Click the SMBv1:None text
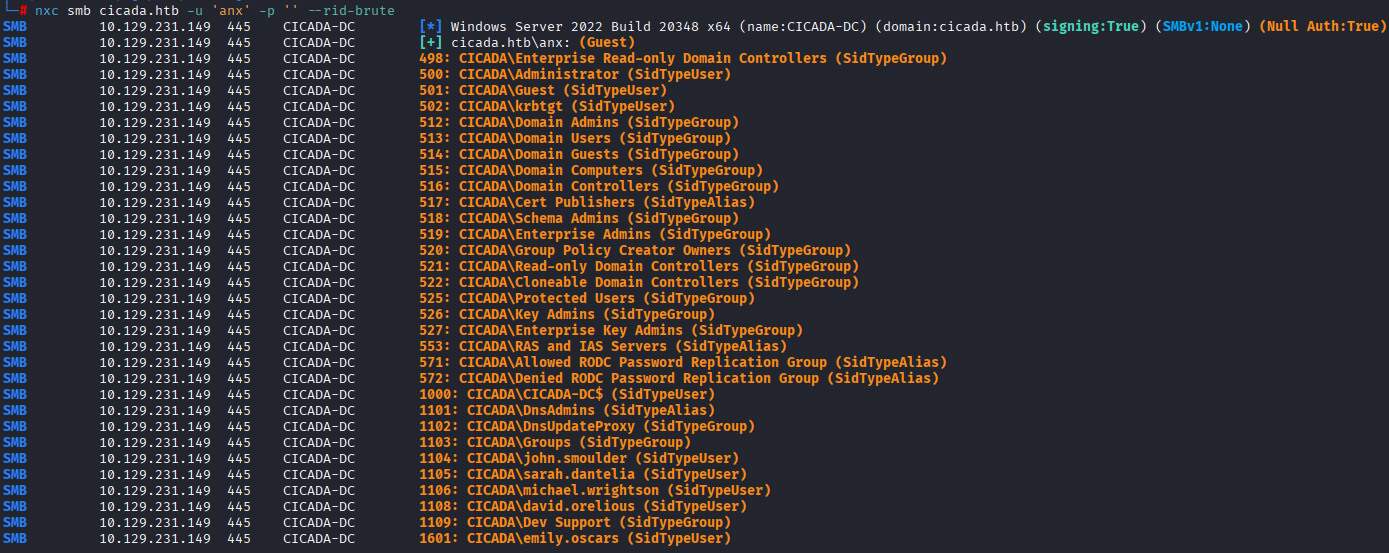 click(1199, 26)
